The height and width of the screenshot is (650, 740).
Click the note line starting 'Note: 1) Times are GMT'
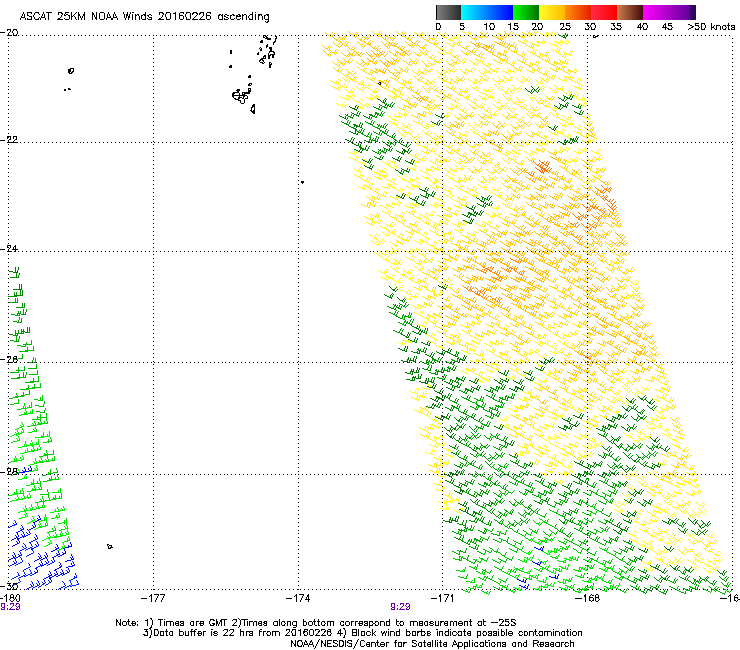coord(316,623)
